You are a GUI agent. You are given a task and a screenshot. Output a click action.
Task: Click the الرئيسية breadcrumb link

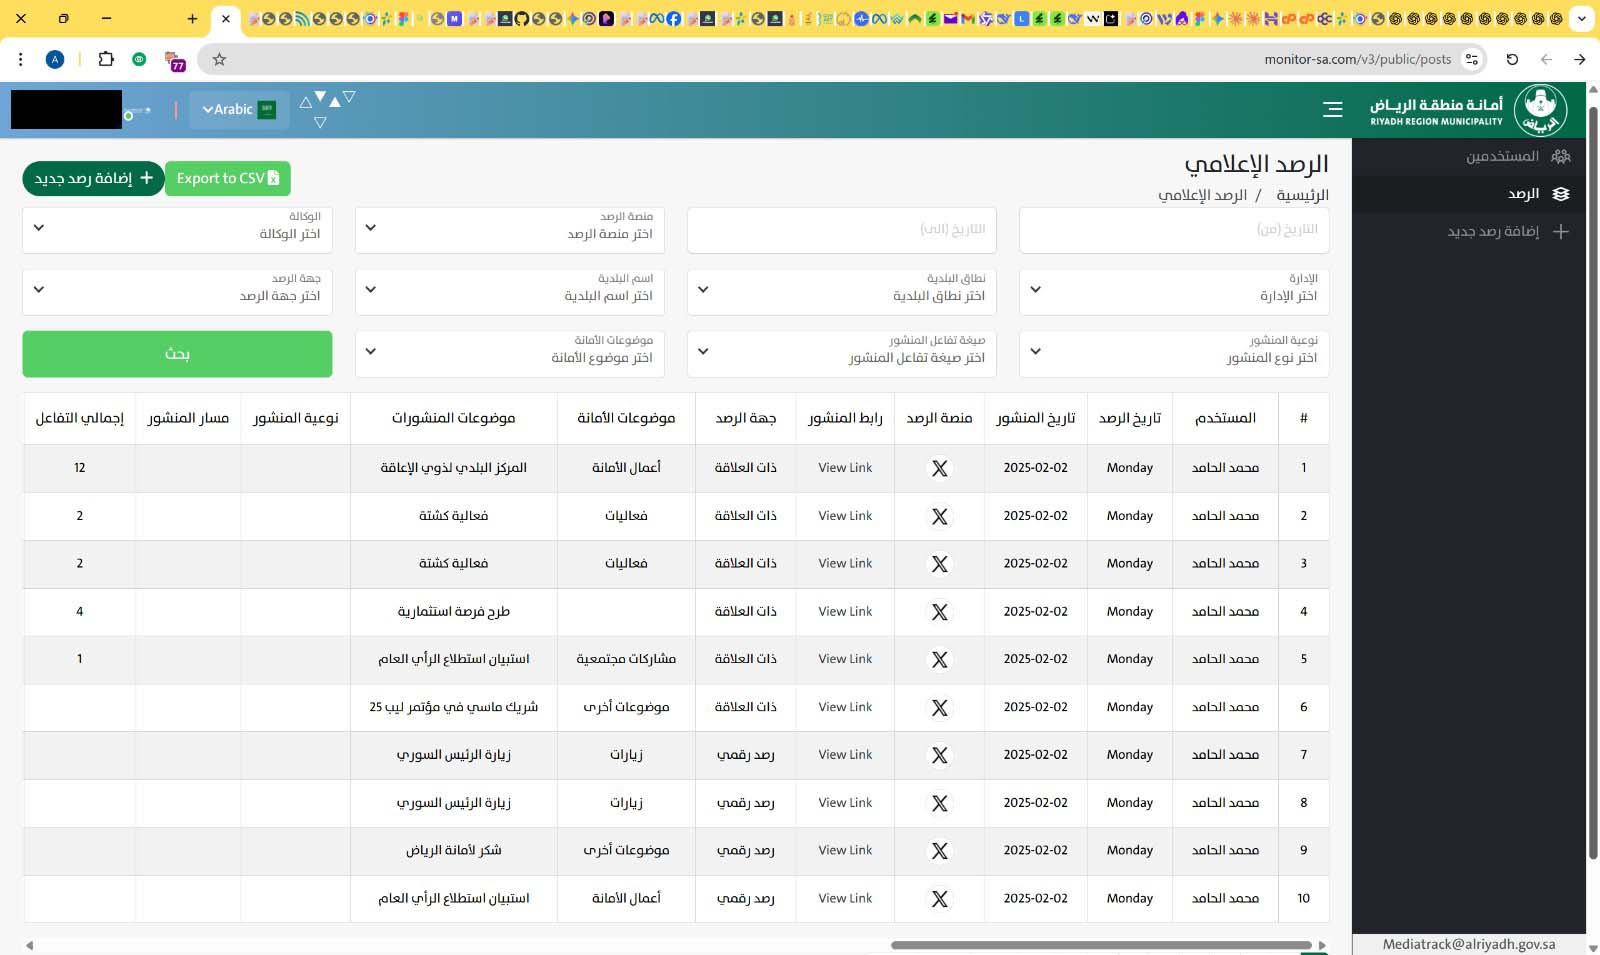(x=1302, y=195)
